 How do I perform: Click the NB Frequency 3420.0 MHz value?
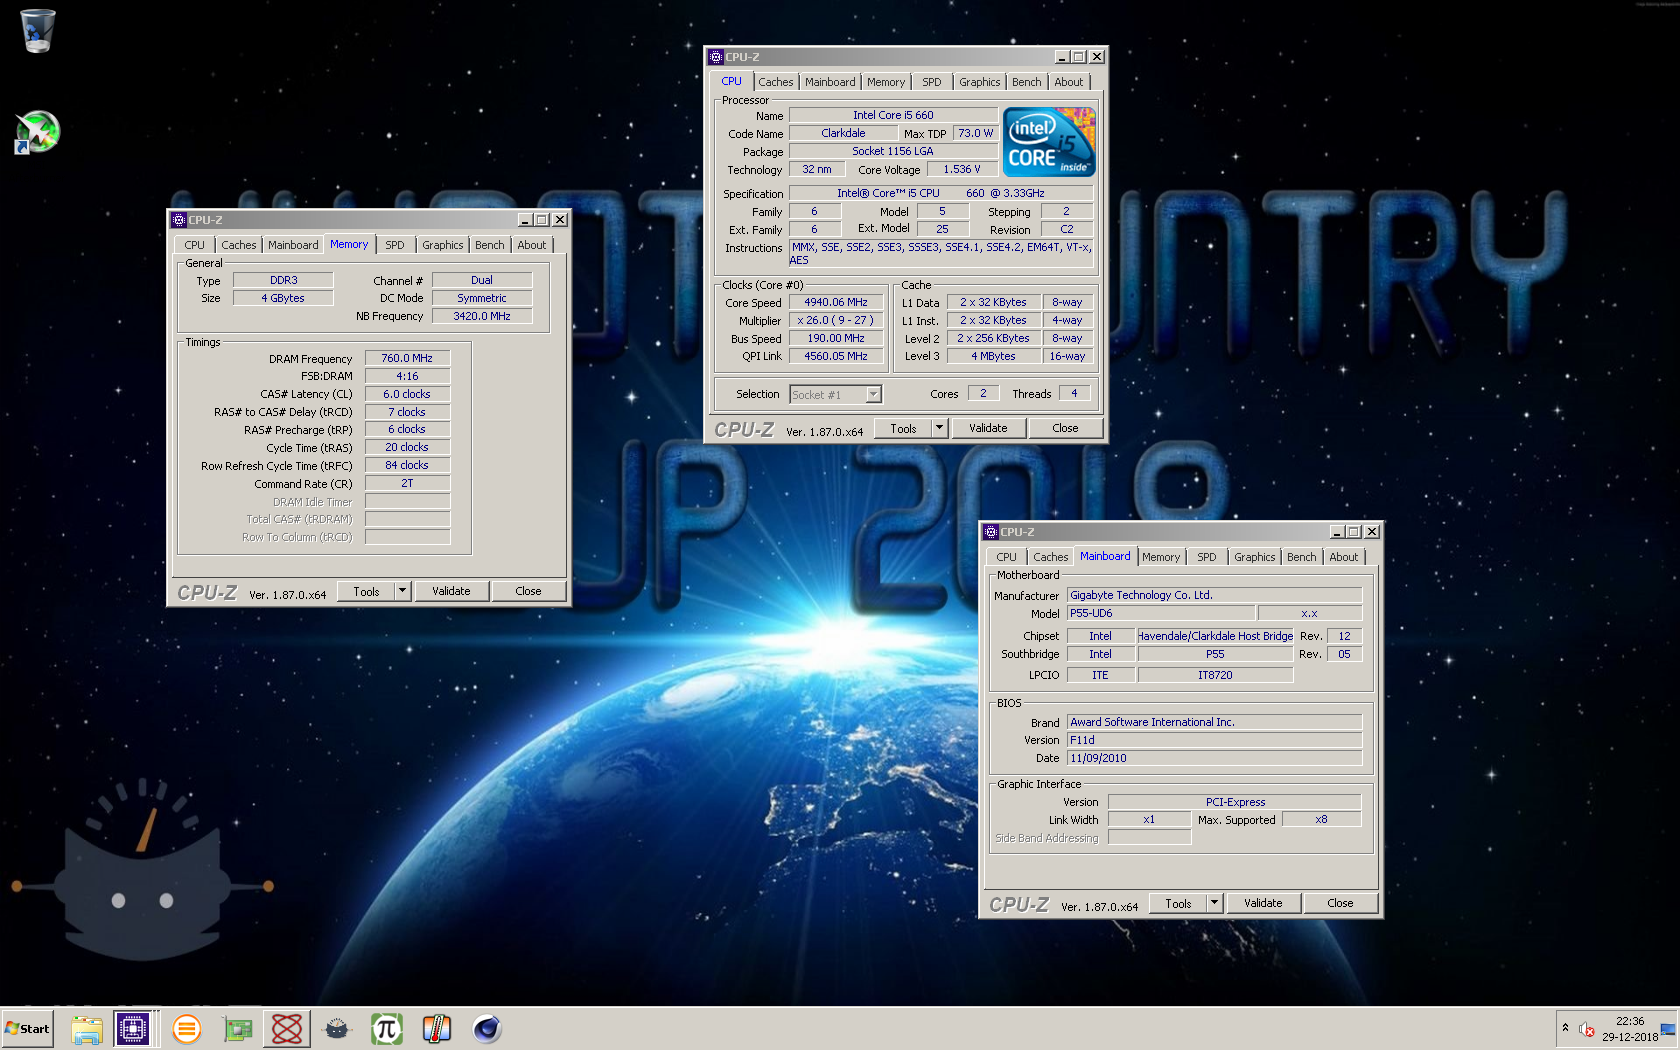(482, 316)
